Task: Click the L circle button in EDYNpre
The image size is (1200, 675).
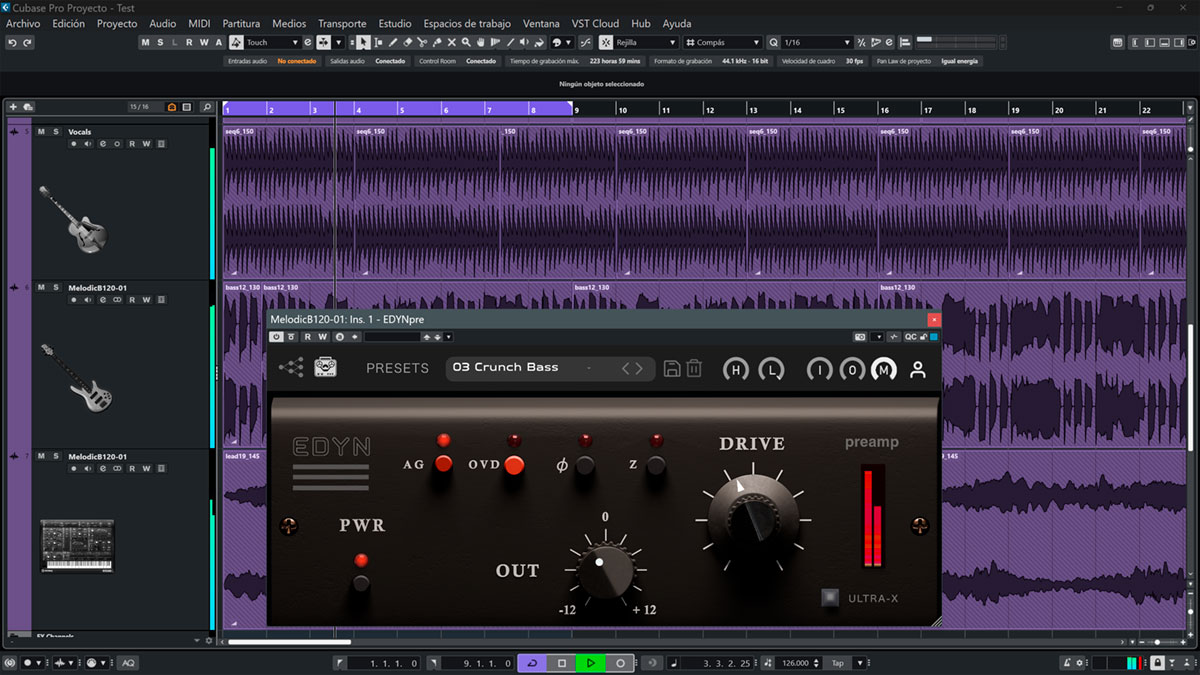Action: coord(771,370)
